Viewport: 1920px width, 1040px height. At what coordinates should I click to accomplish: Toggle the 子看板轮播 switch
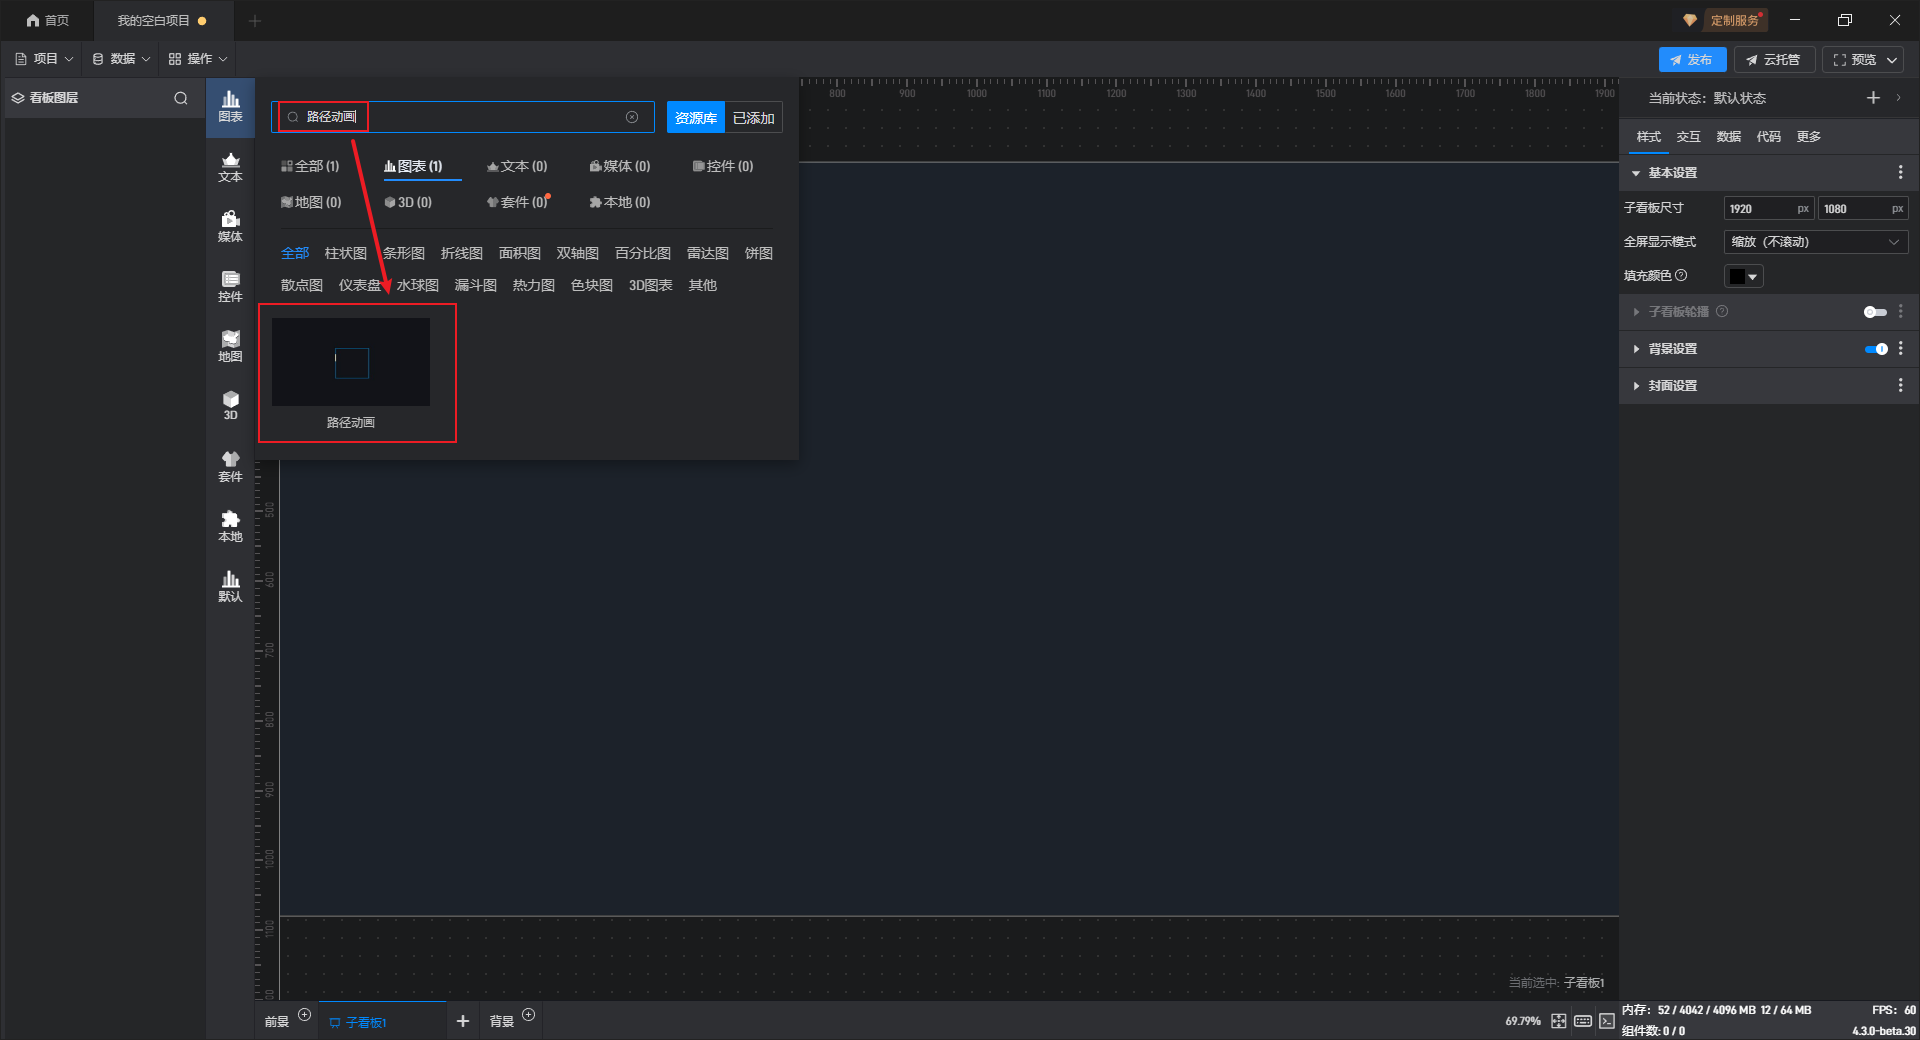[x=1875, y=312]
